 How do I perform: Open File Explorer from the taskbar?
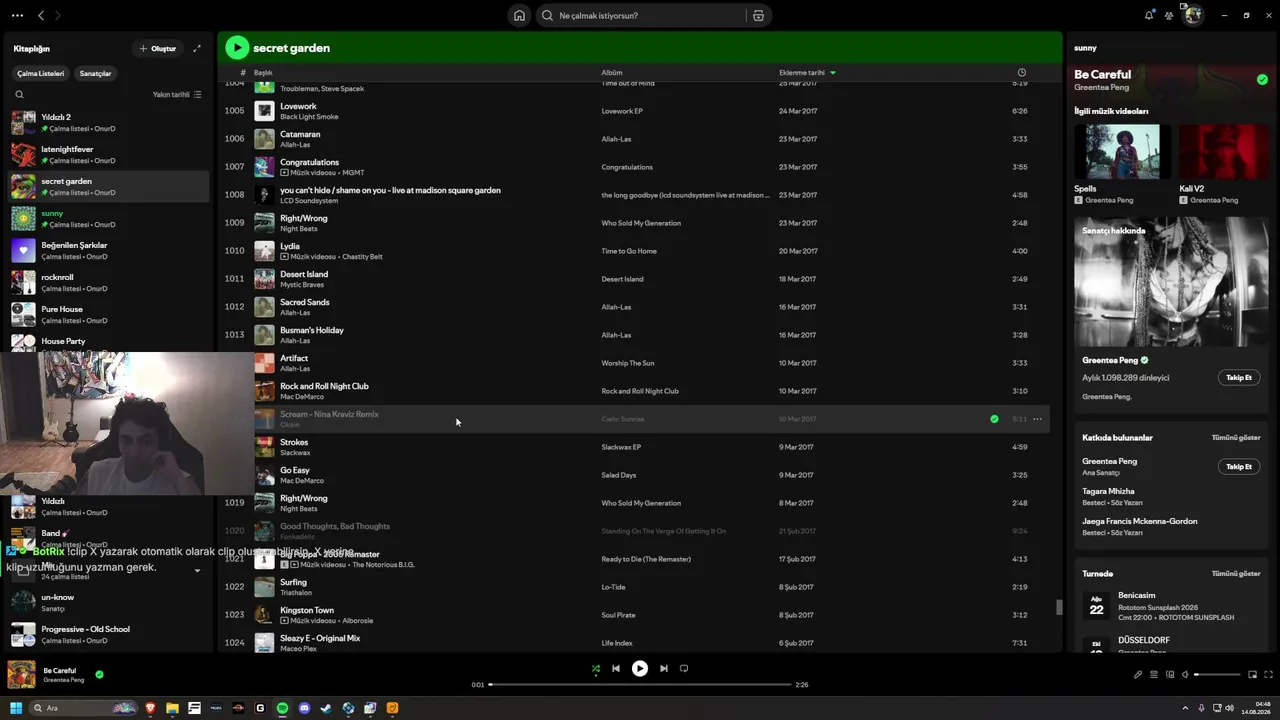click(172, 708)
